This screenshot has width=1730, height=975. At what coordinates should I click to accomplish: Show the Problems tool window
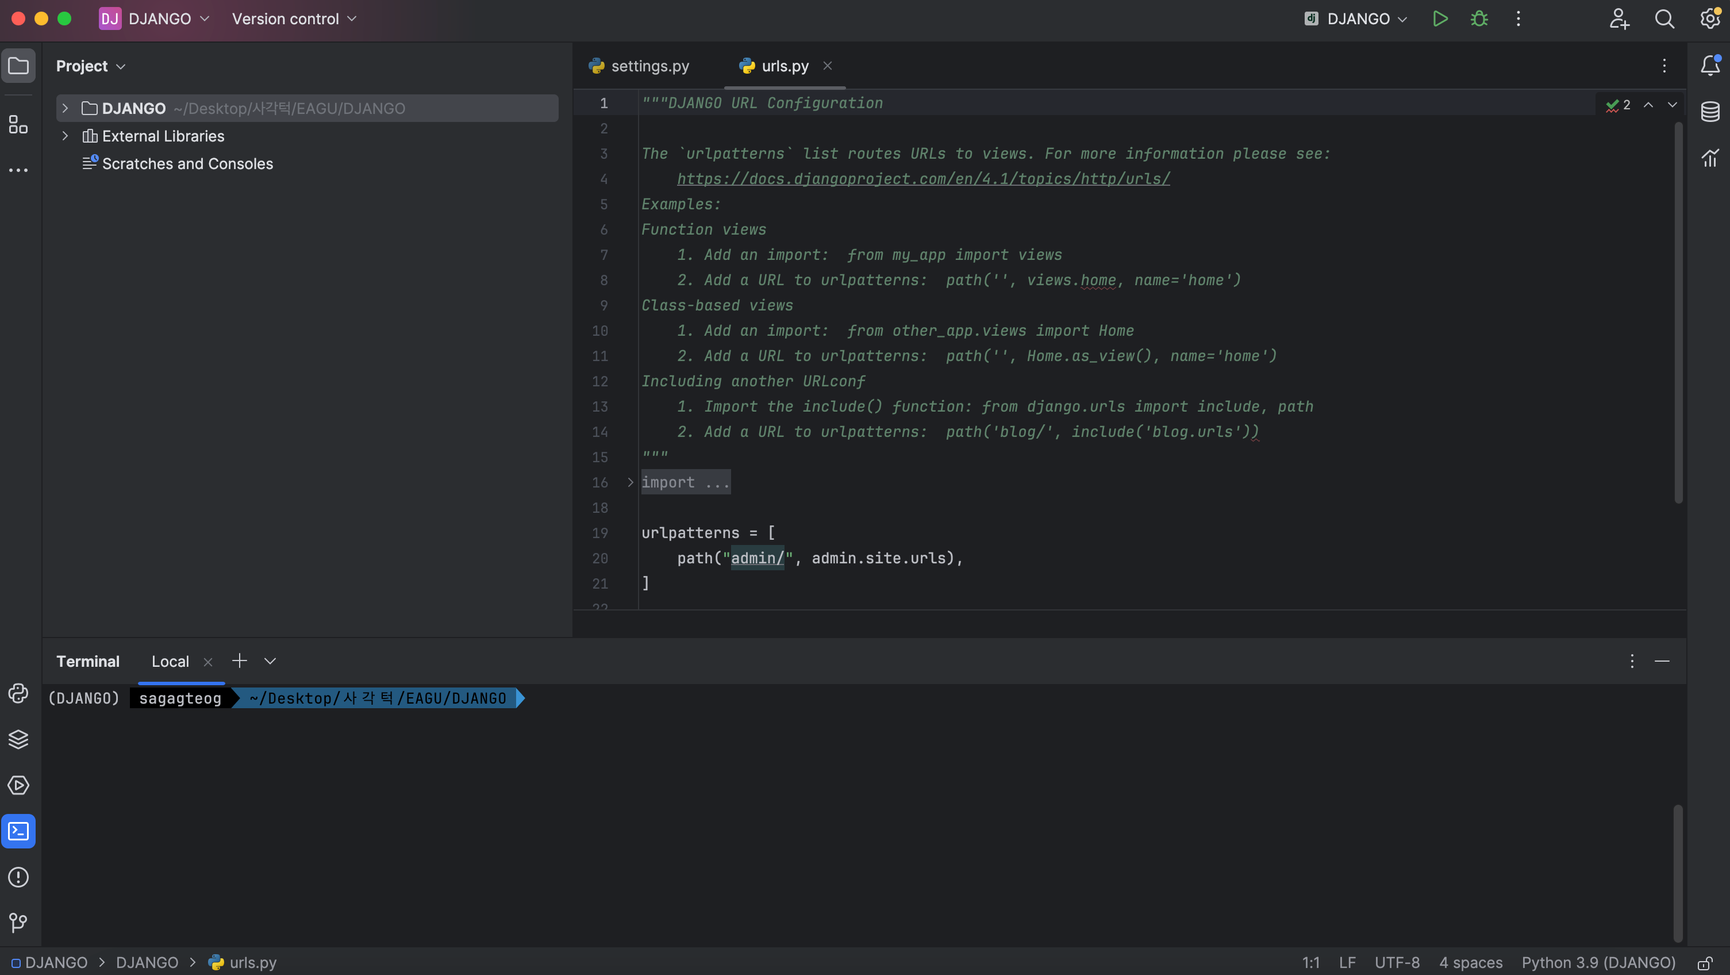pyautogui.click(x=18, y=877)
